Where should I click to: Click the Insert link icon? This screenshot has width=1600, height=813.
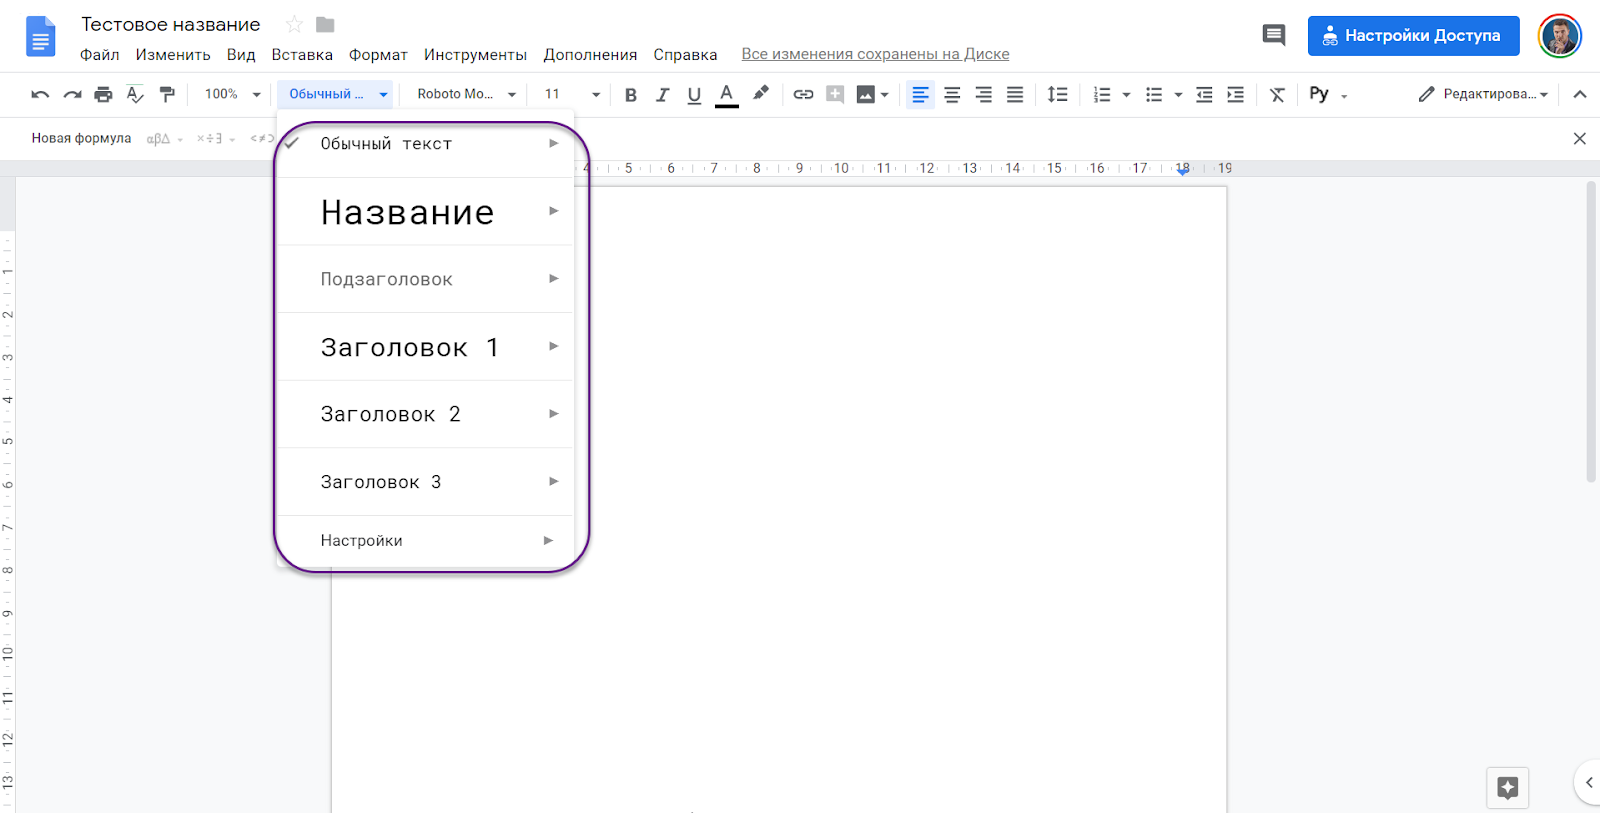pos(803,95)
